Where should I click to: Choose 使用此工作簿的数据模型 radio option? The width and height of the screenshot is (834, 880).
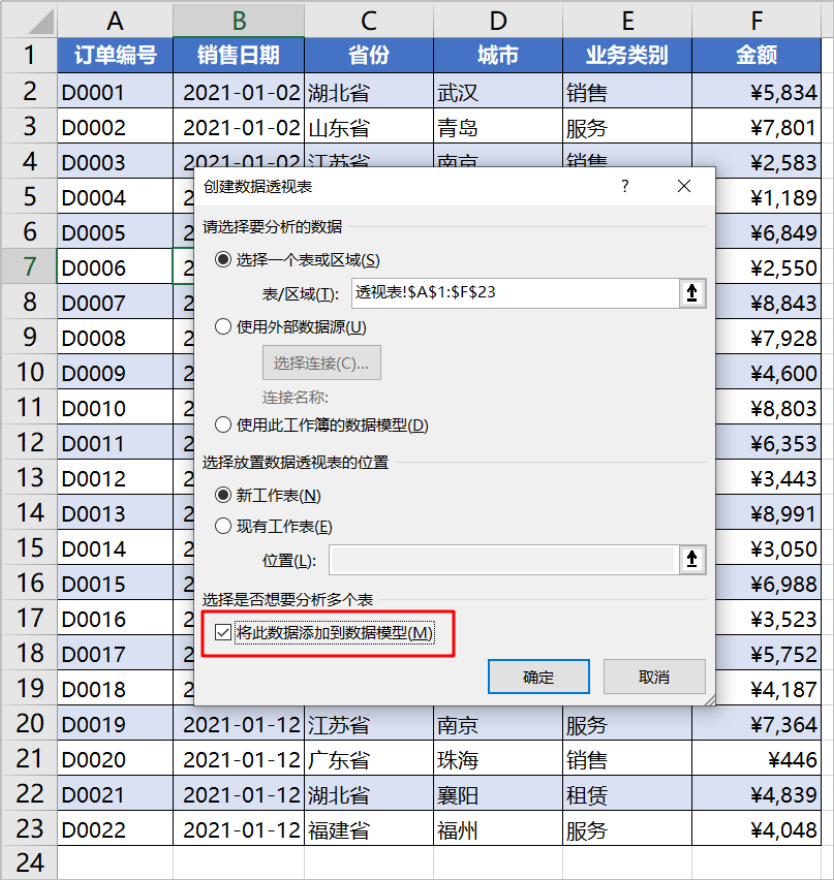click(x=224, y=425)
